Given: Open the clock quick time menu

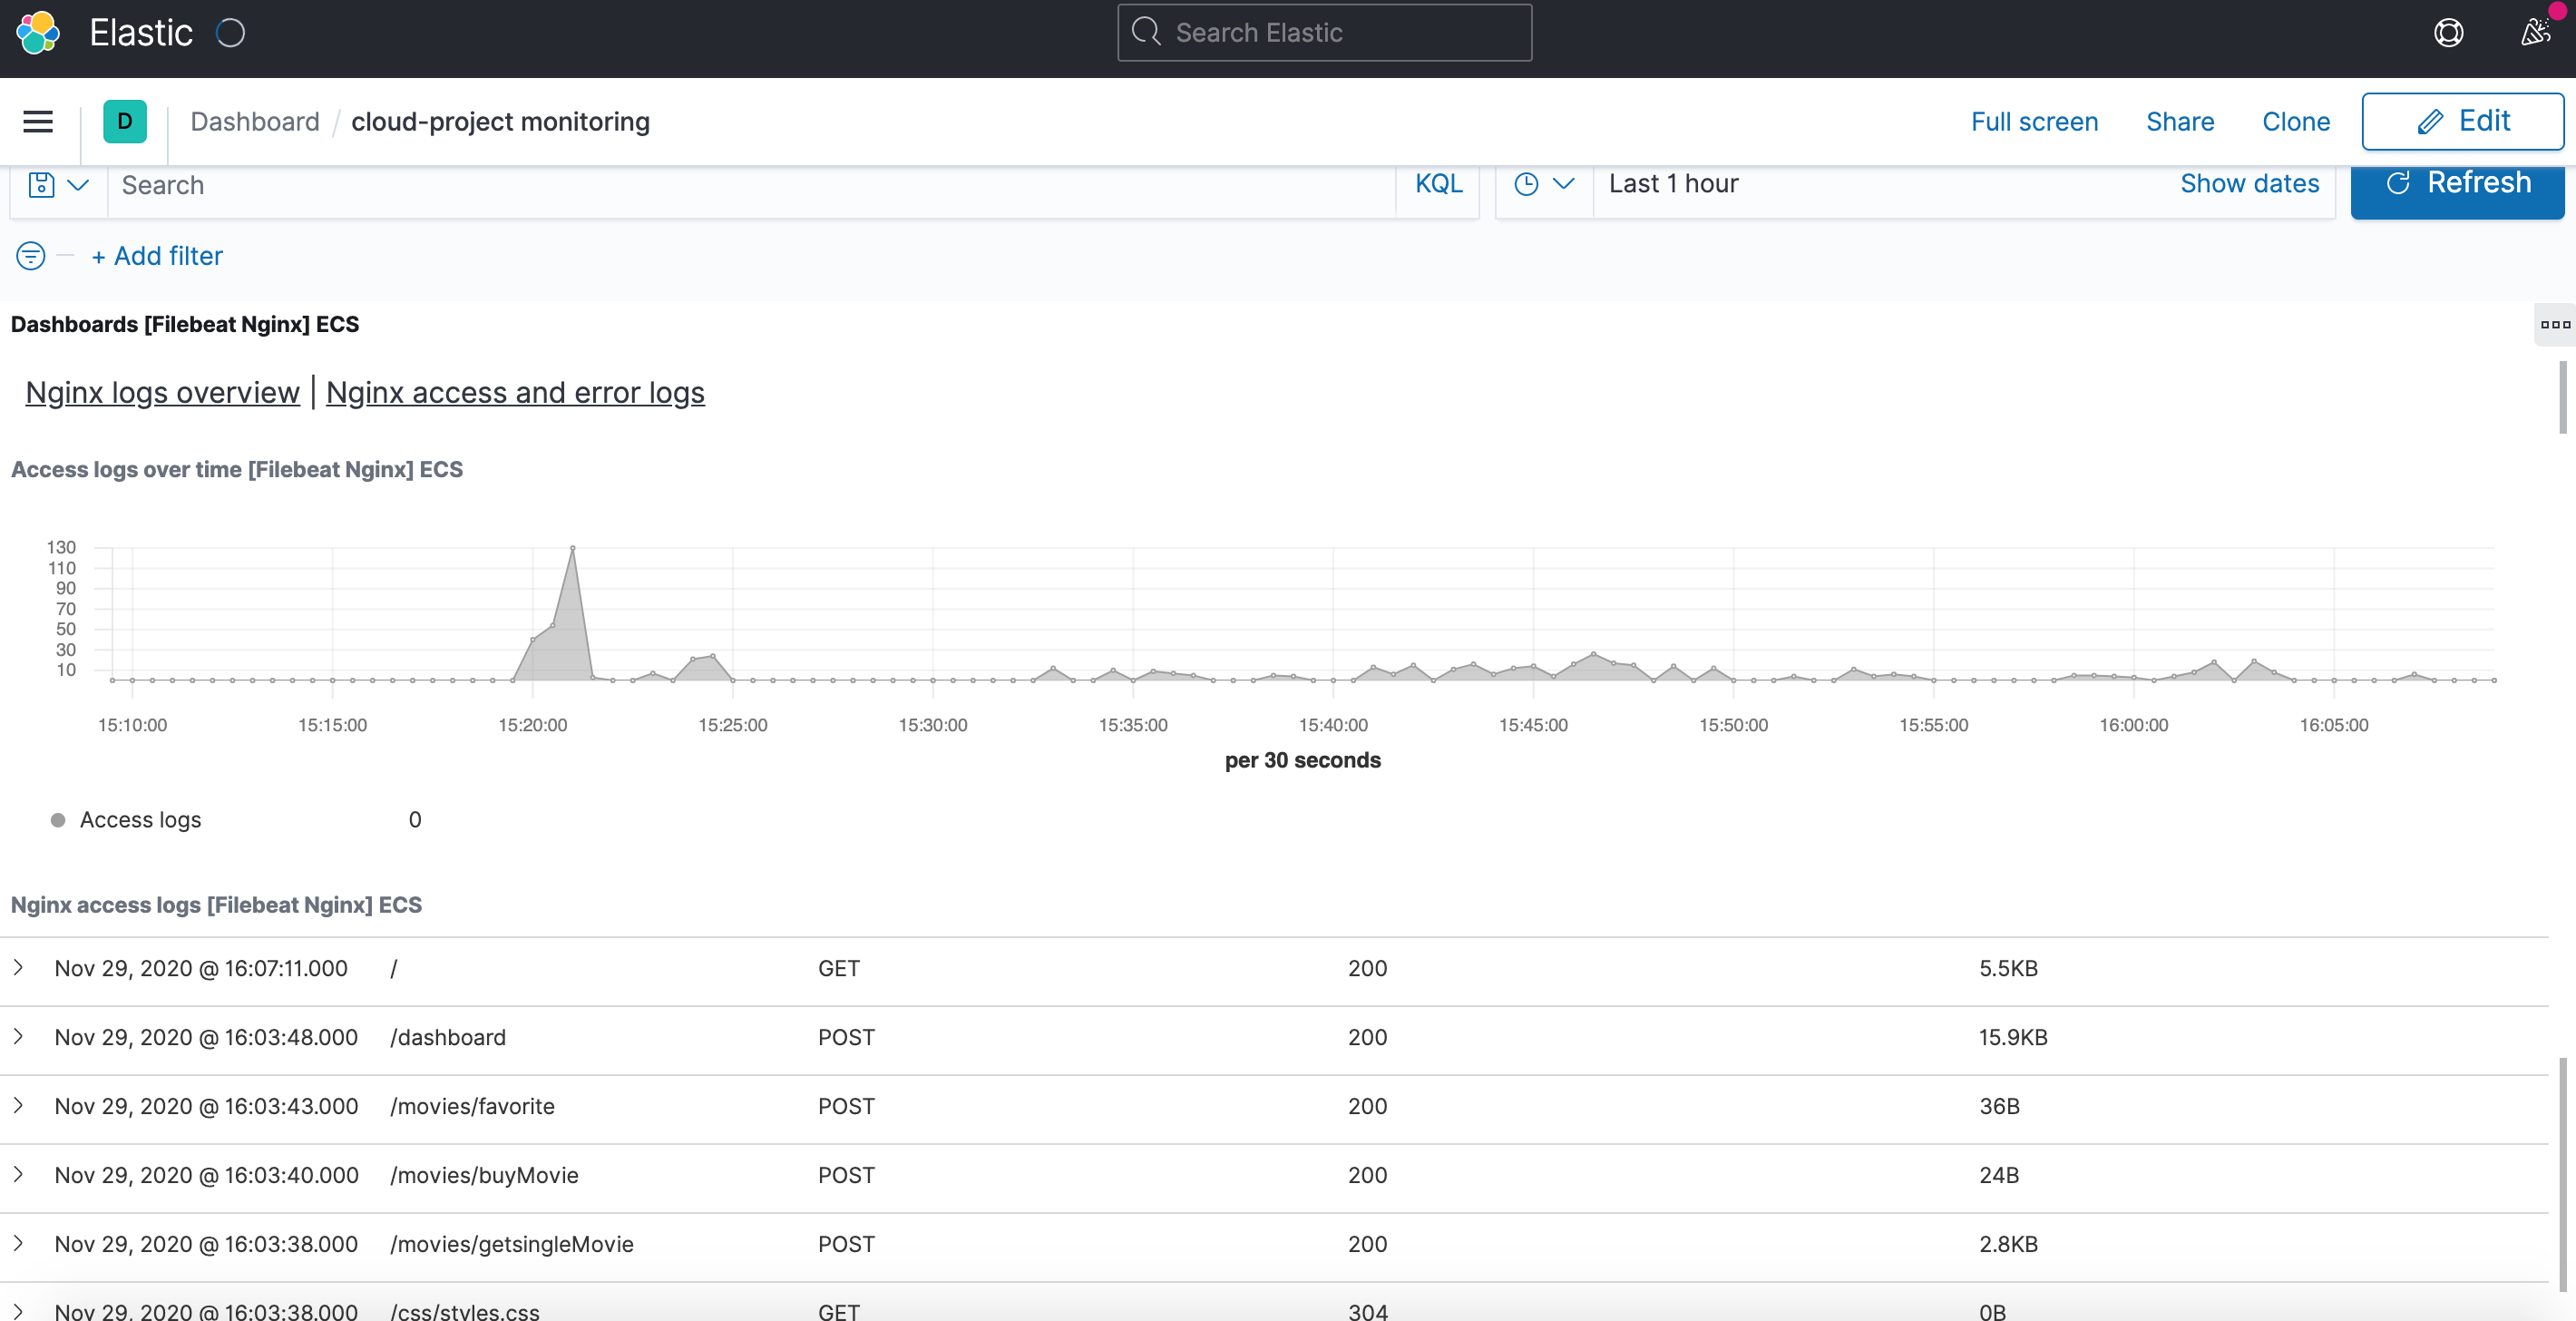Looking at the screenshot, I should (x=1543, y=184).
